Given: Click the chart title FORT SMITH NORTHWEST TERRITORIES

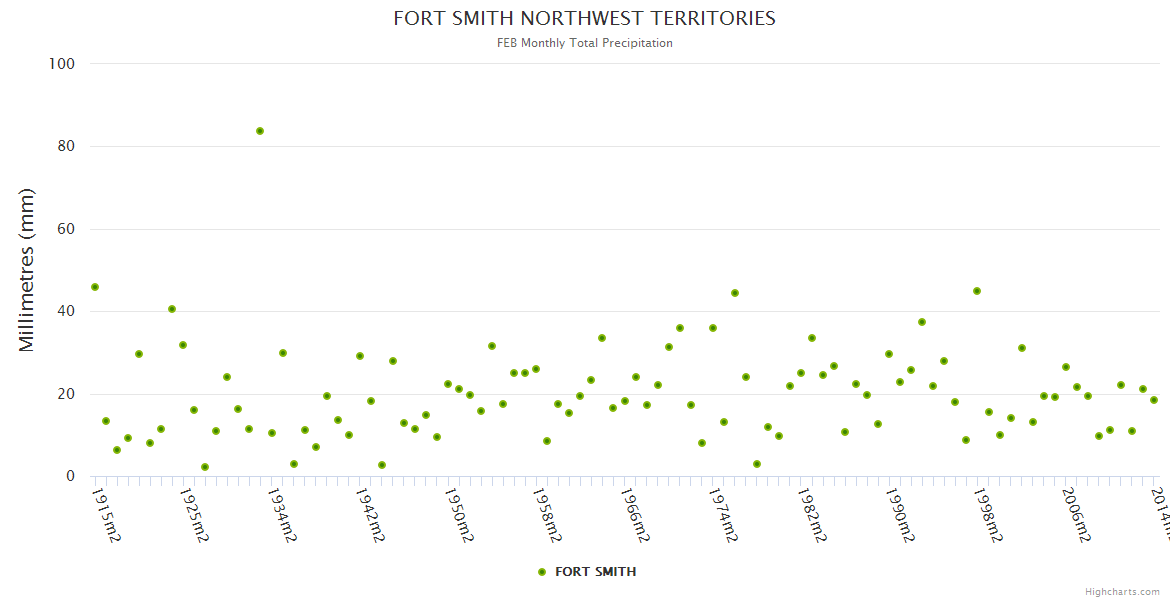Looking at the screenshot, I should pos(584,18).
